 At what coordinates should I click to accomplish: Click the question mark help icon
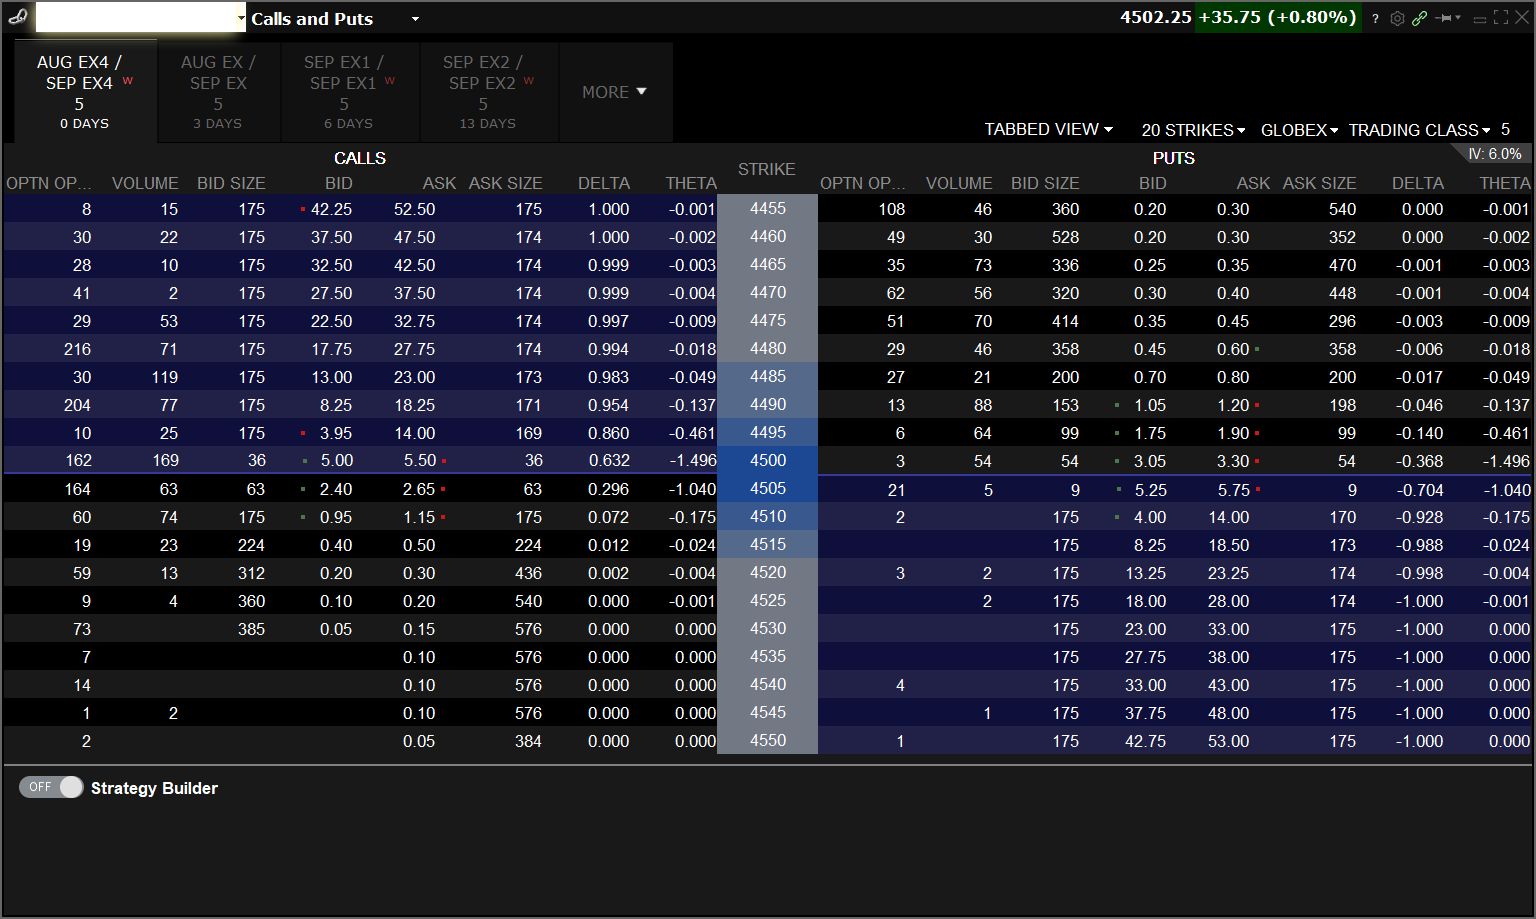point(1375,18)
